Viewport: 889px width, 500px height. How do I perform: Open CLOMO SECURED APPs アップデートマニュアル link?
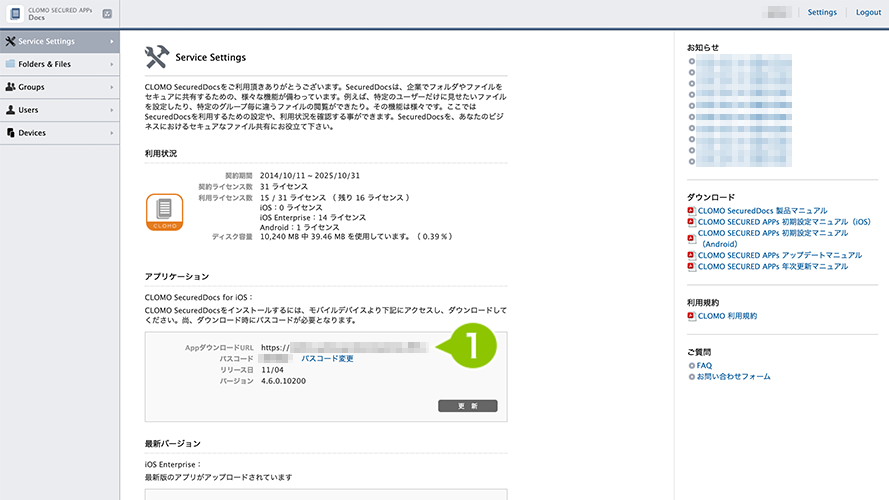tap(780, 255)
